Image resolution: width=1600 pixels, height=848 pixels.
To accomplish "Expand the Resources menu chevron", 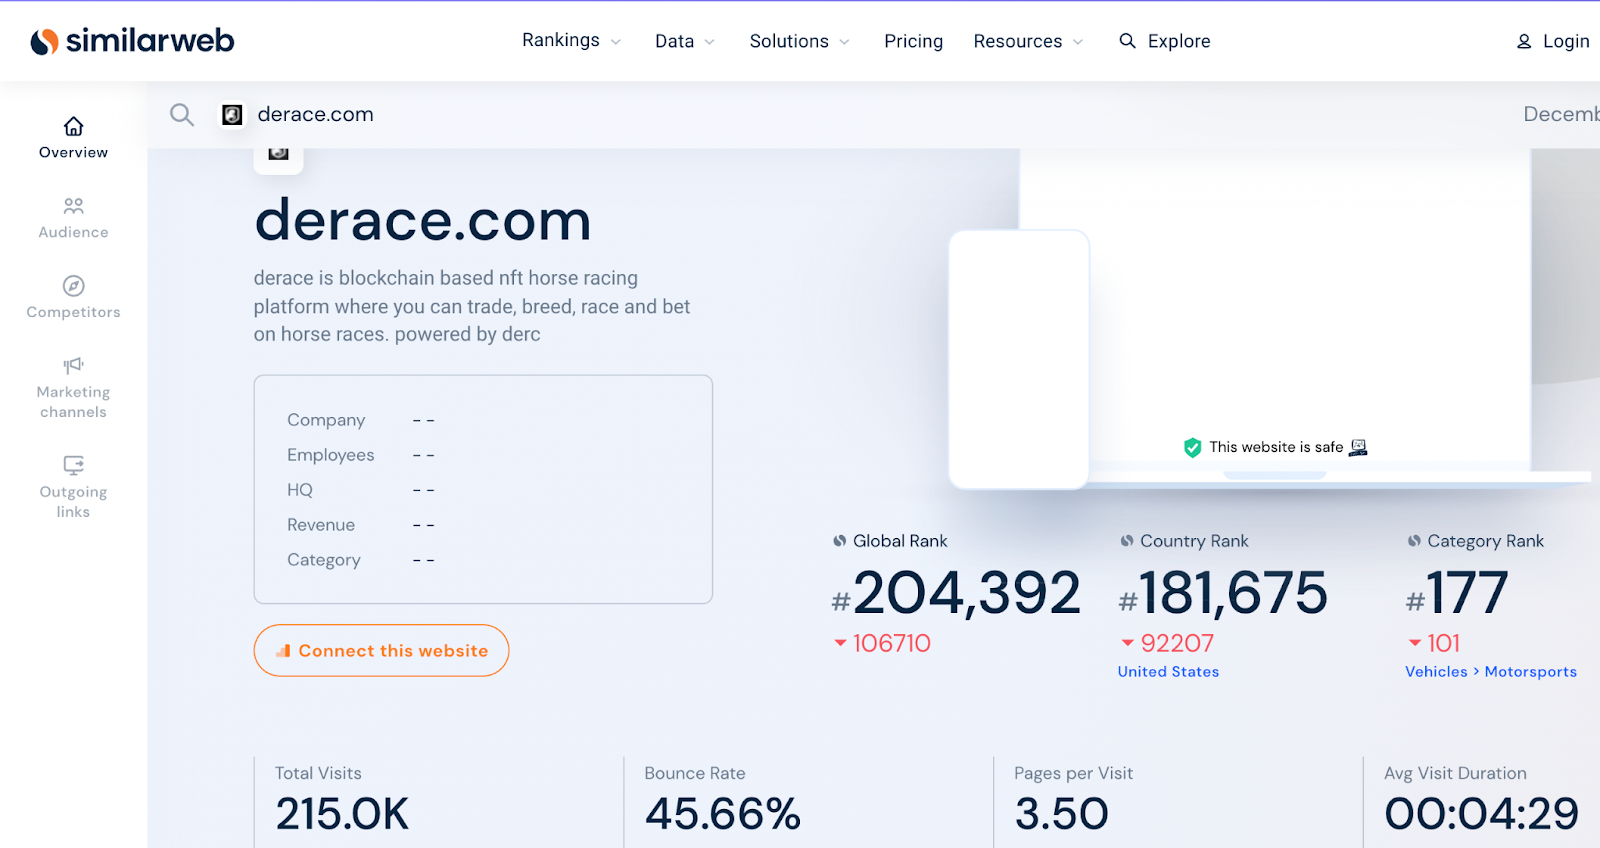I will pos(1078,42).
